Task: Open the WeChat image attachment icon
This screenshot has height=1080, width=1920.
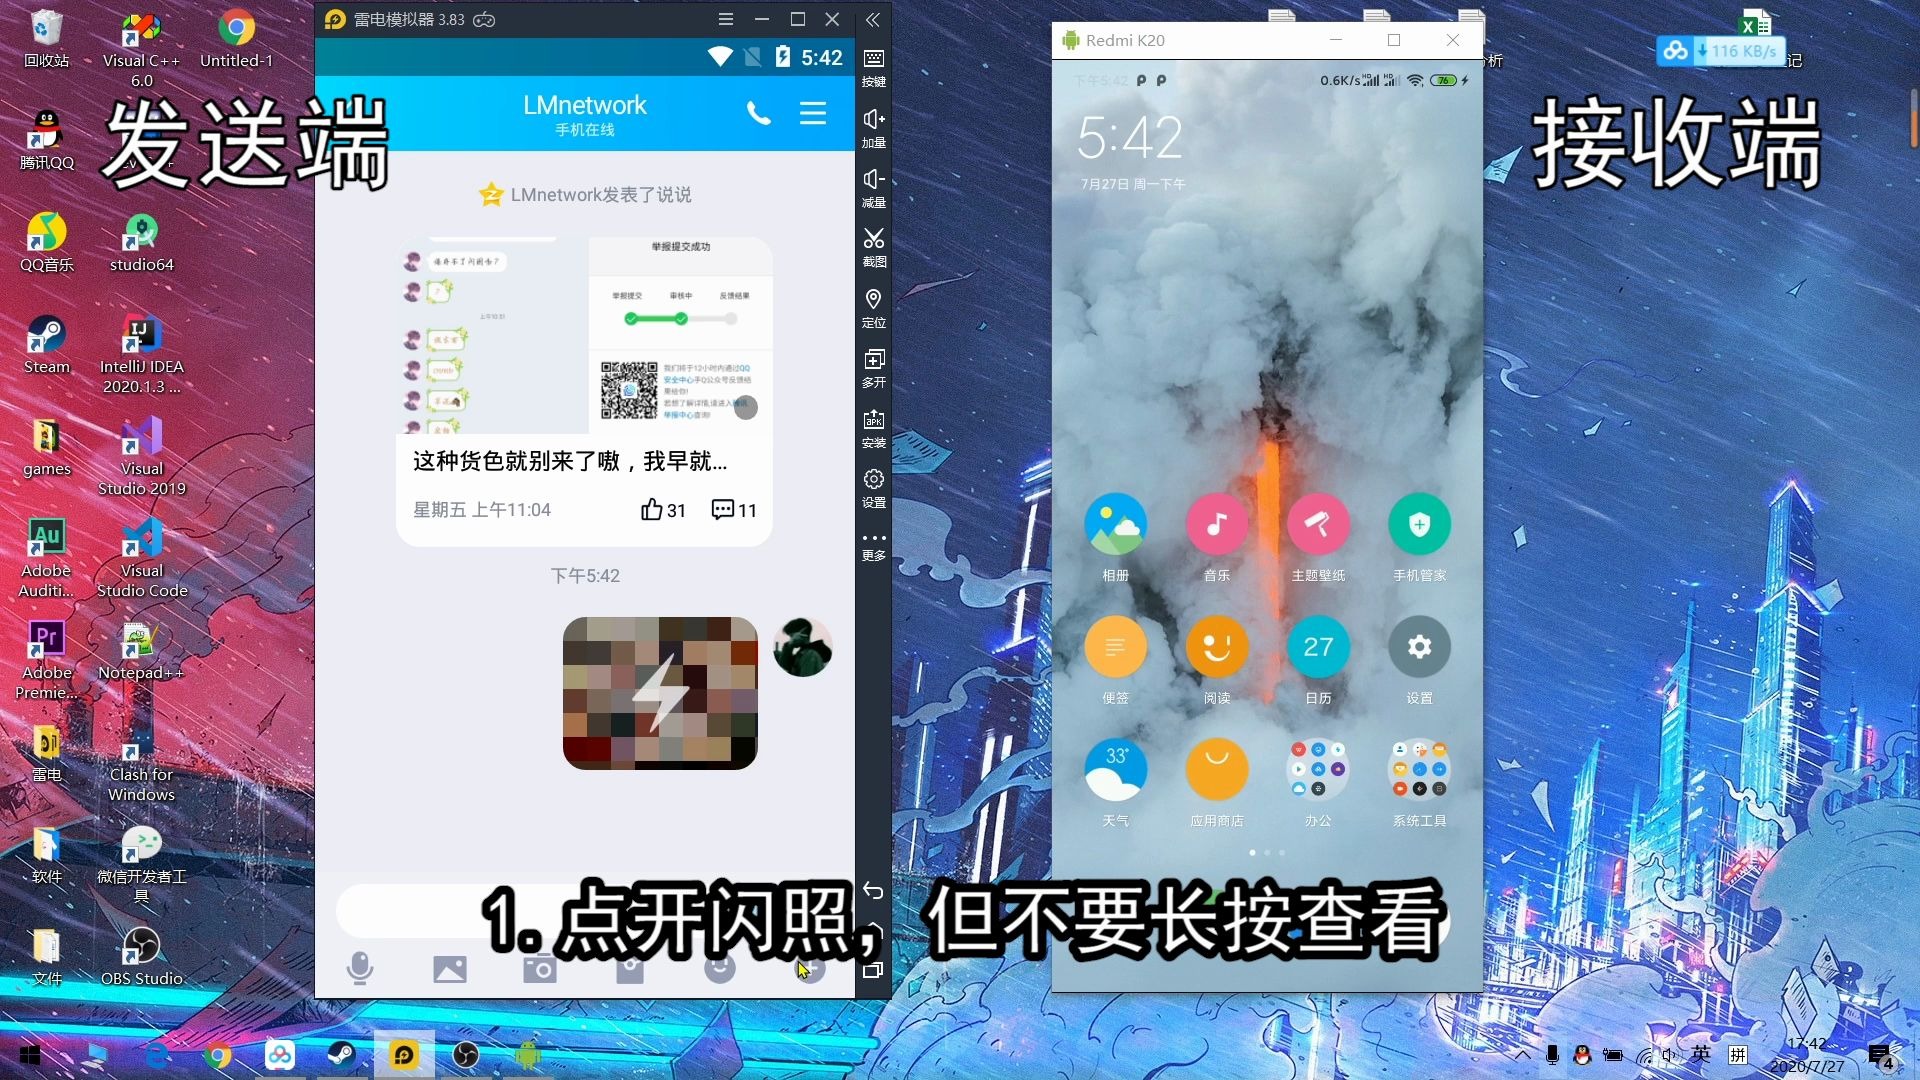Action: 450,967
